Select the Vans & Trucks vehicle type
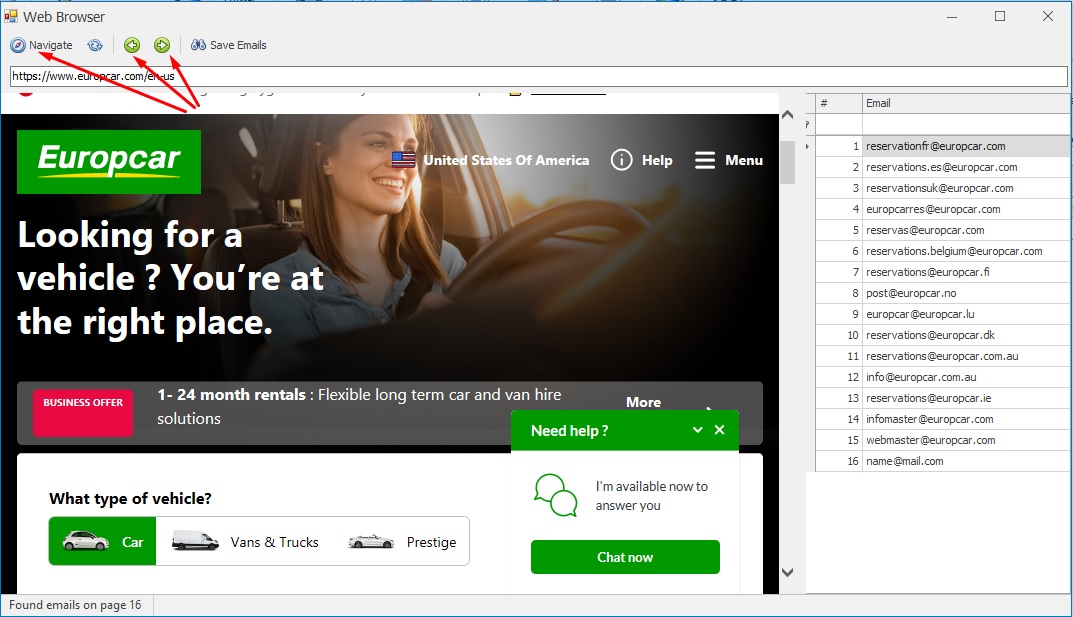This screenshot has width=1073, height=617. 245,542
